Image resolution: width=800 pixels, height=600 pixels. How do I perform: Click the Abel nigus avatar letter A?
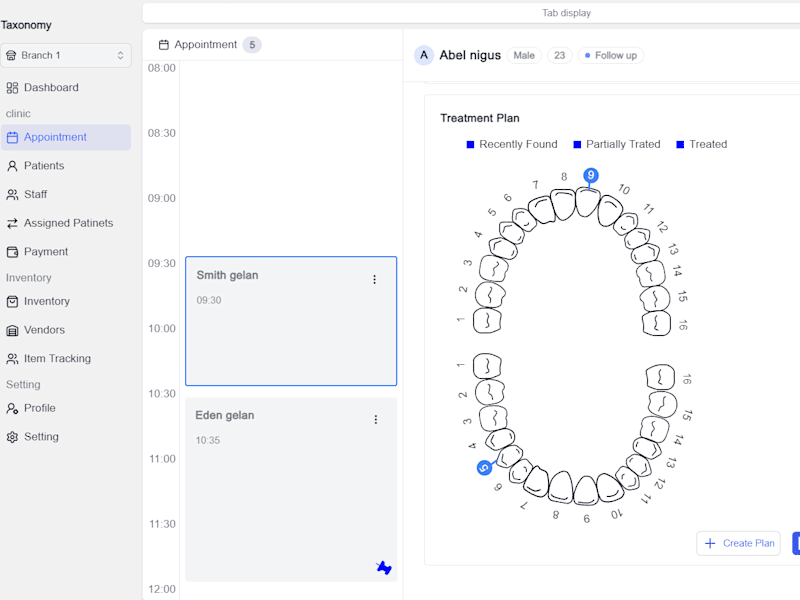(x=423, y=55)
